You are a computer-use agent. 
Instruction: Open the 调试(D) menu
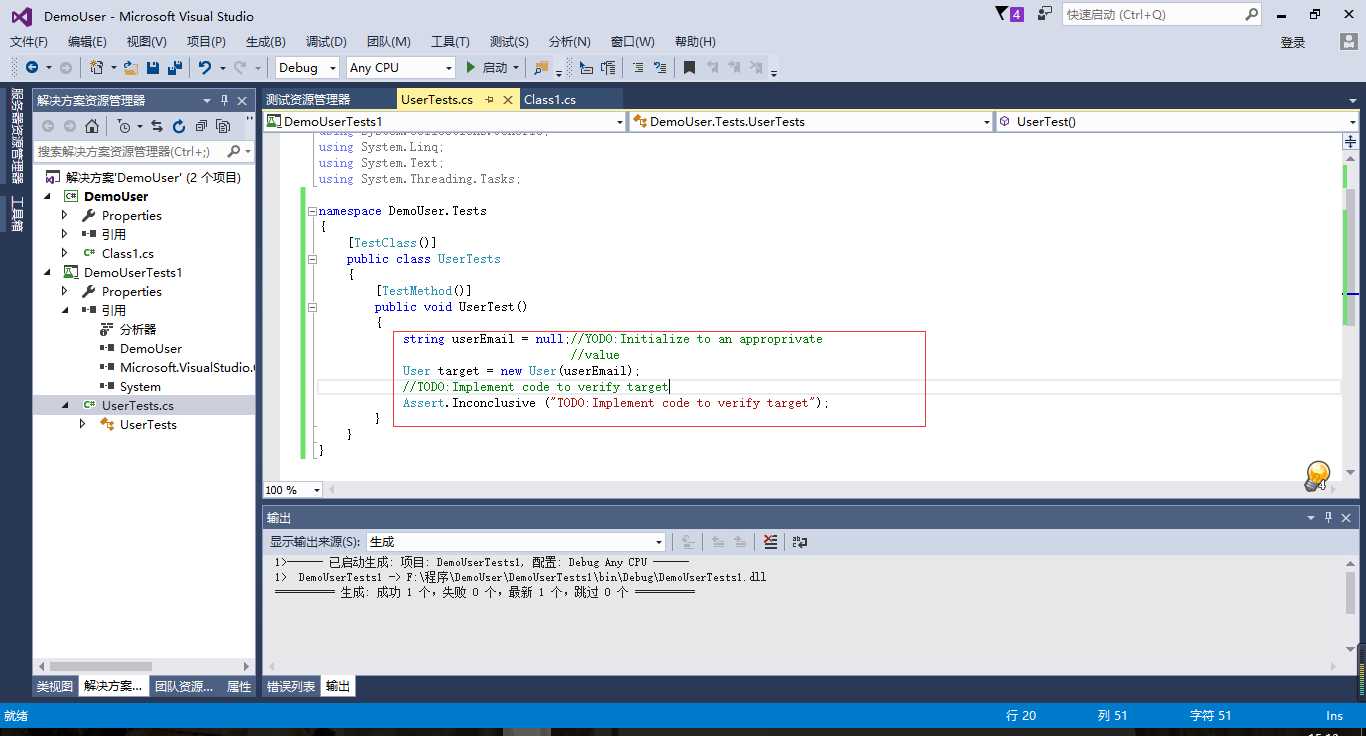point(326,42)
